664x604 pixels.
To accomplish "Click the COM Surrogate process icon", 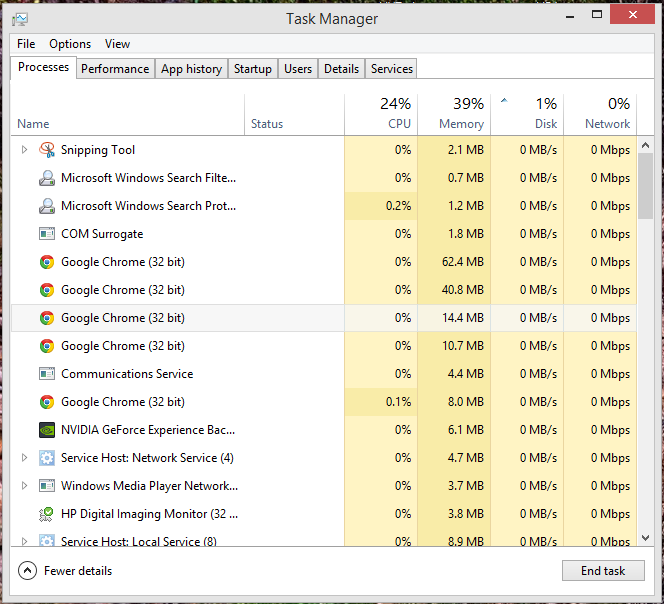I will (47, 234).
